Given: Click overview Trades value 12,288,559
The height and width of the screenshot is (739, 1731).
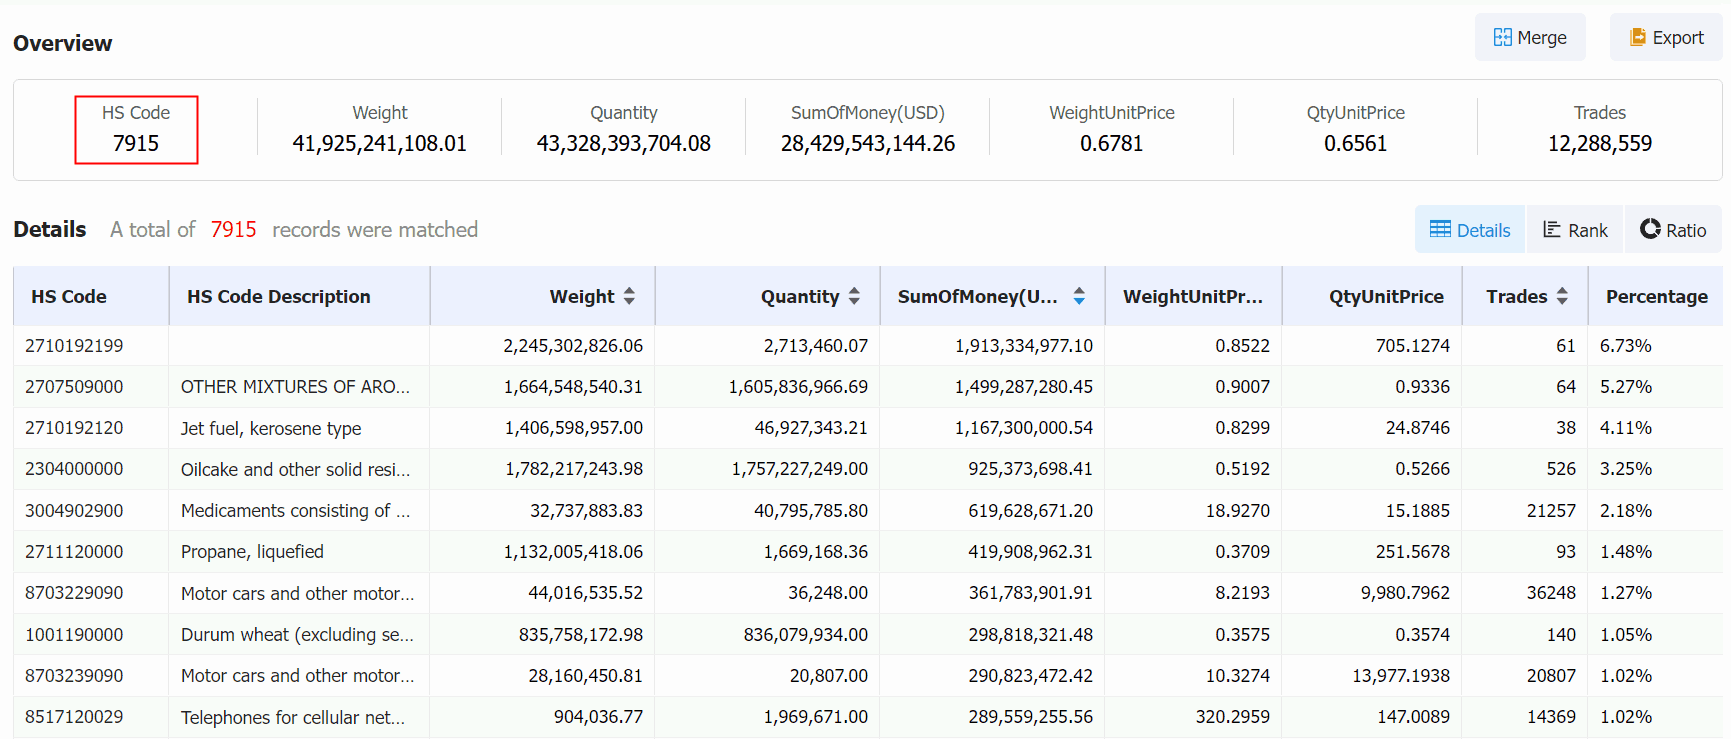Looking at the screenshot, I should point(1600,143).
